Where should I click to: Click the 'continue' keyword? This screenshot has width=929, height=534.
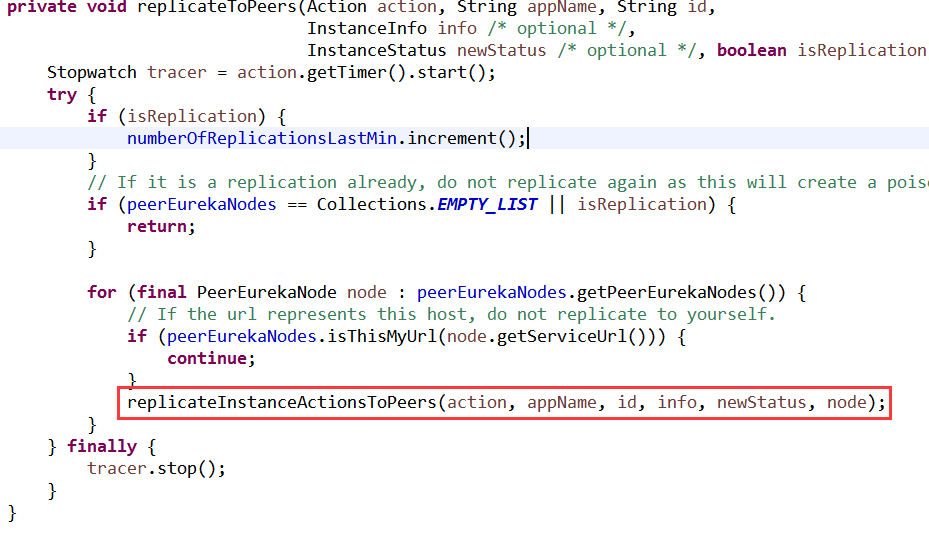207,359
